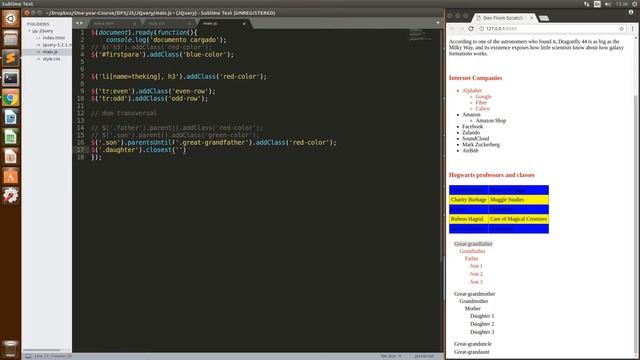Image resolution: width=640 pixels, height=360 pixels.
Task: Open style.css in the sidebar
Action: click(x=51, y=59)
